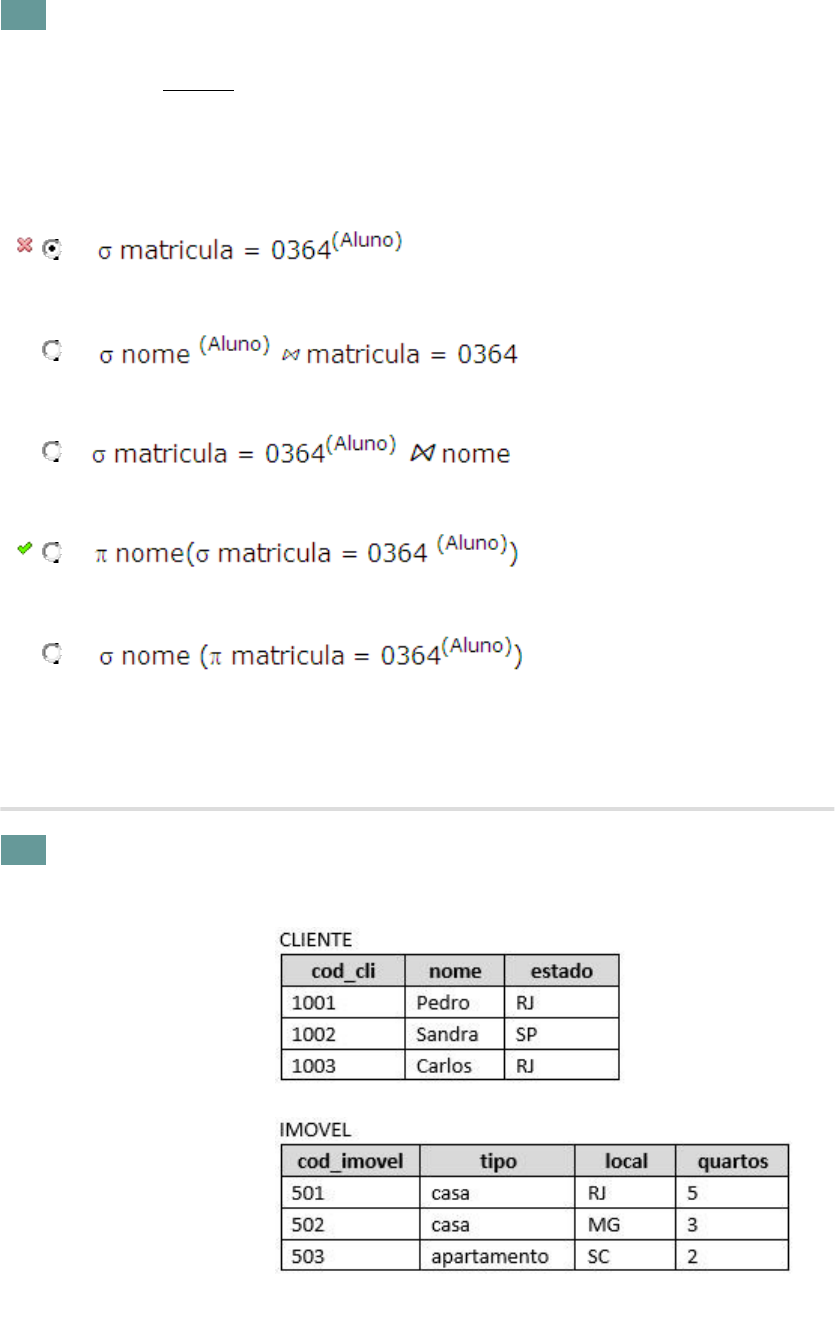Click the cod_cli column header
Image resolution: width=835 pixels, height=1323 pixels.
tap(343, 971)
